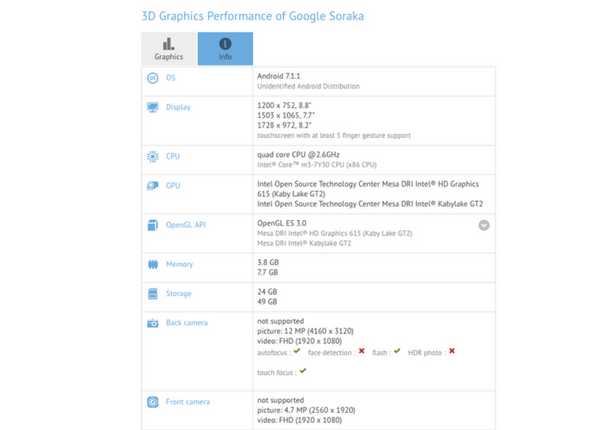This screenshot has height=430, width=612.
Task: Click the Storage SD card icon
Action: coord(153,294)
